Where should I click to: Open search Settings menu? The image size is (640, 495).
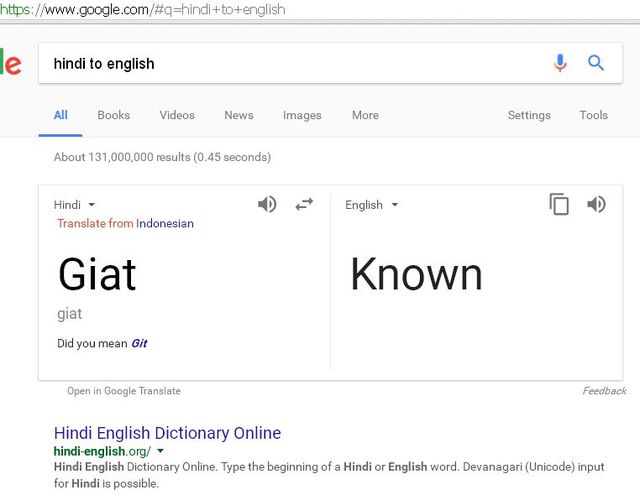click(x=529, y=115)
